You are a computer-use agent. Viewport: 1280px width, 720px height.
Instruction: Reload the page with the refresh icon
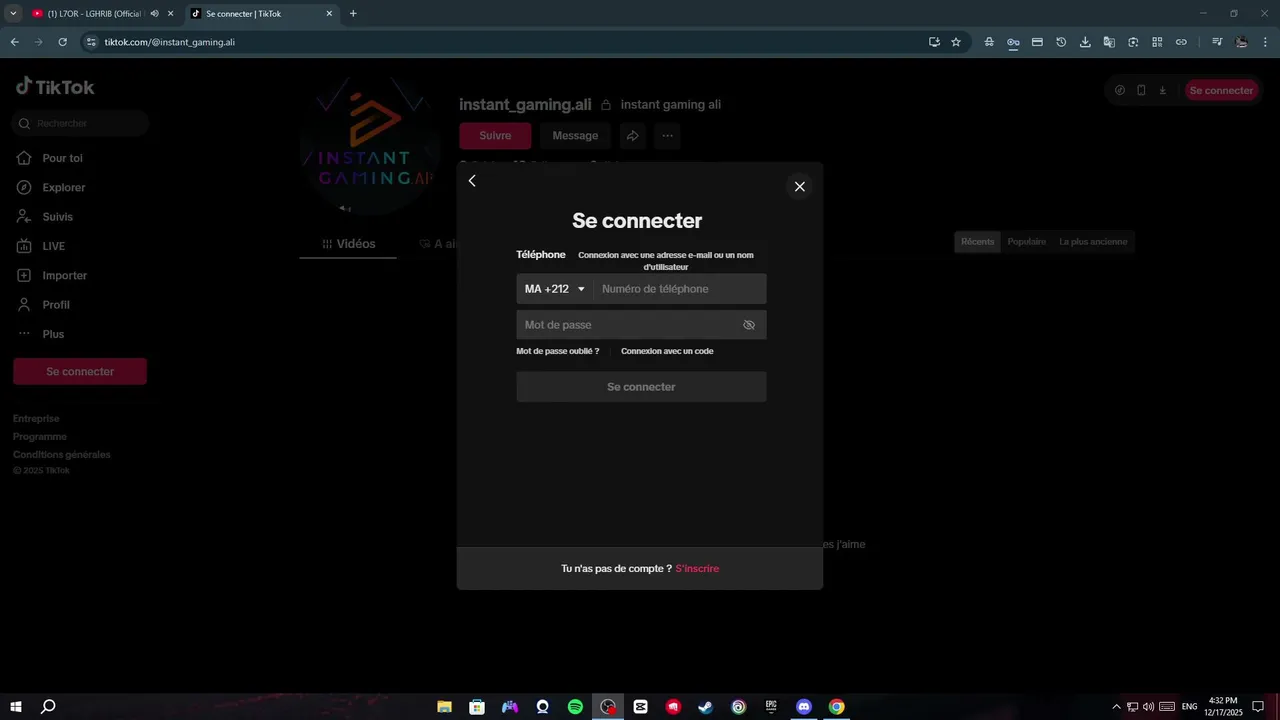pyautogui.click(x=62, y=42)
